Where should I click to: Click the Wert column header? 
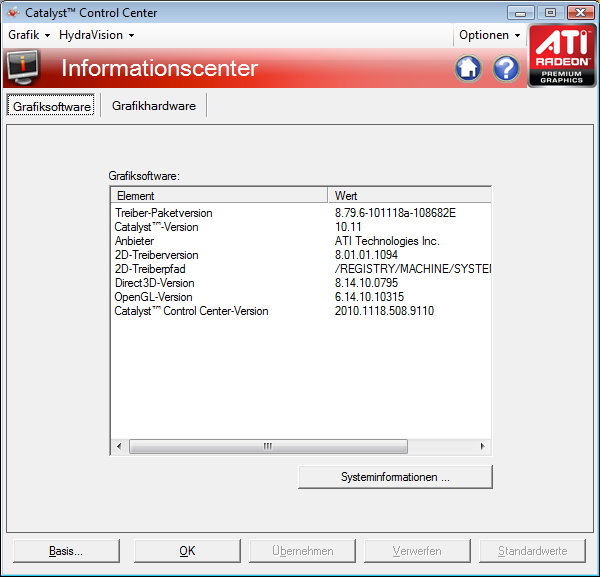point(409,196)
